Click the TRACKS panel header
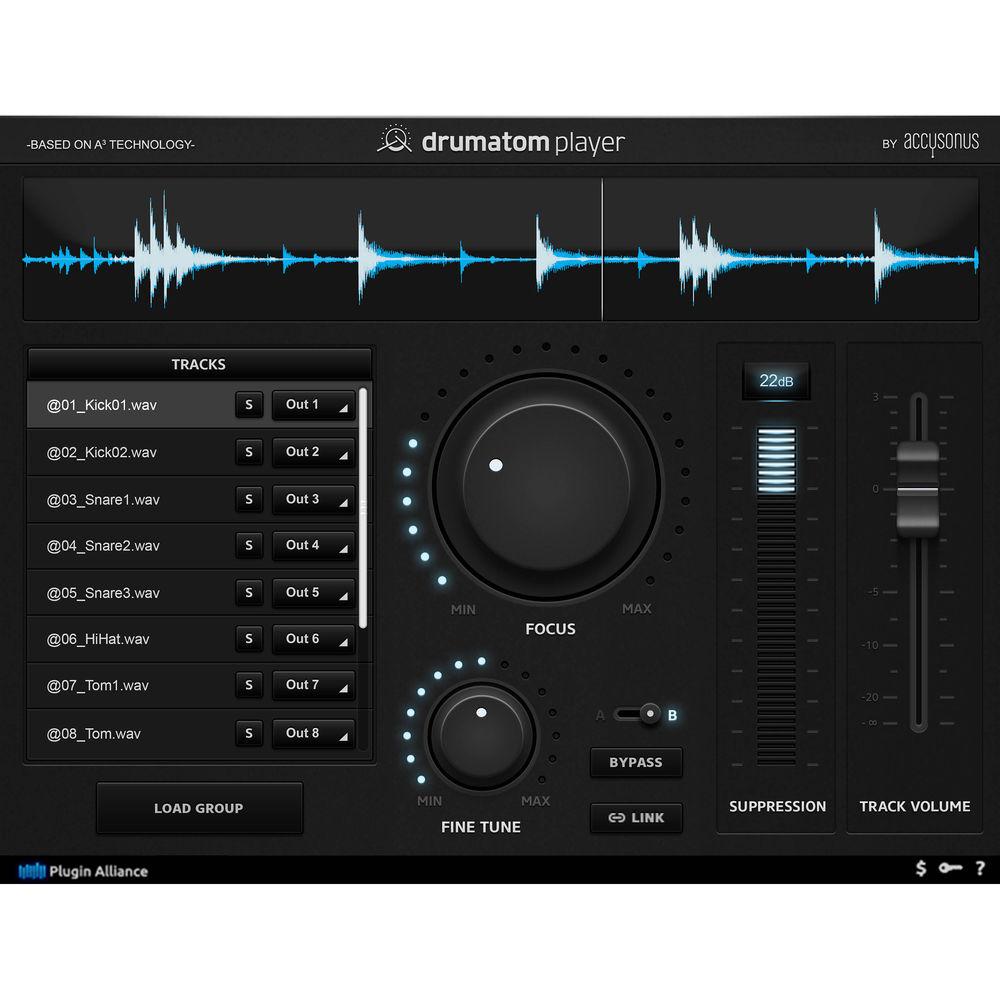This screenshot has width=1000, height=1000. pyautogui.click(x=199, y=364)
